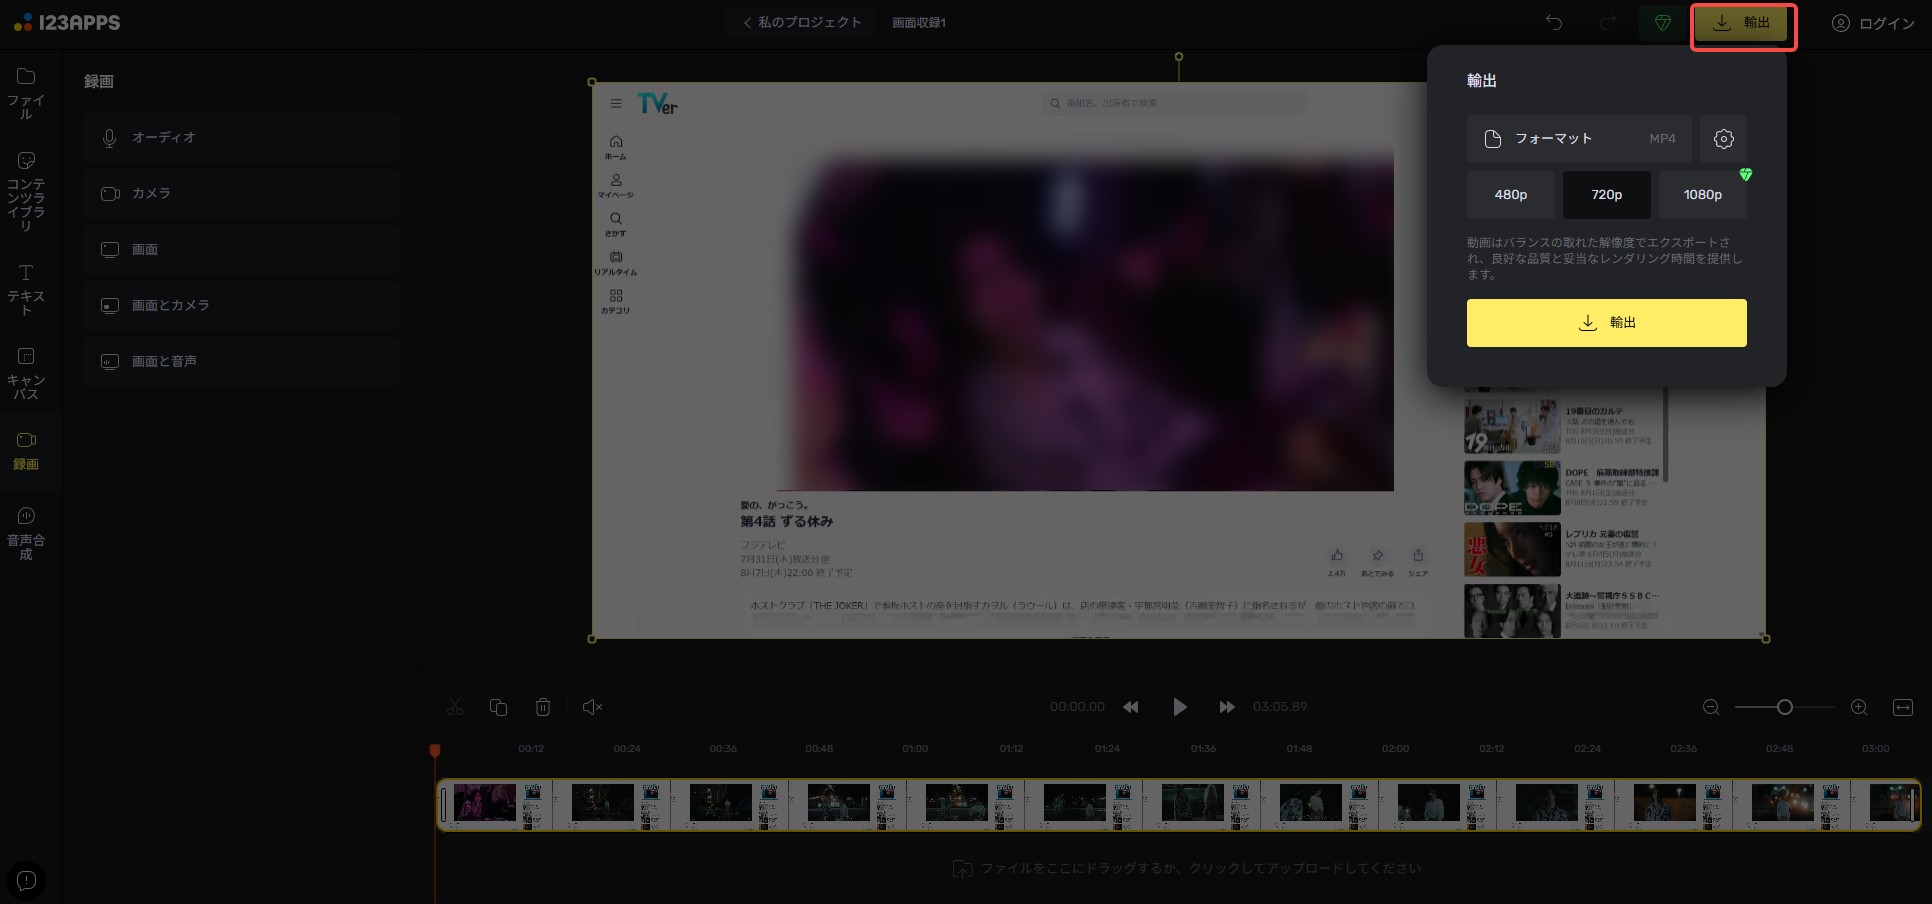
Task: Open the help chat bubble icon
Action: pos(27,880)
